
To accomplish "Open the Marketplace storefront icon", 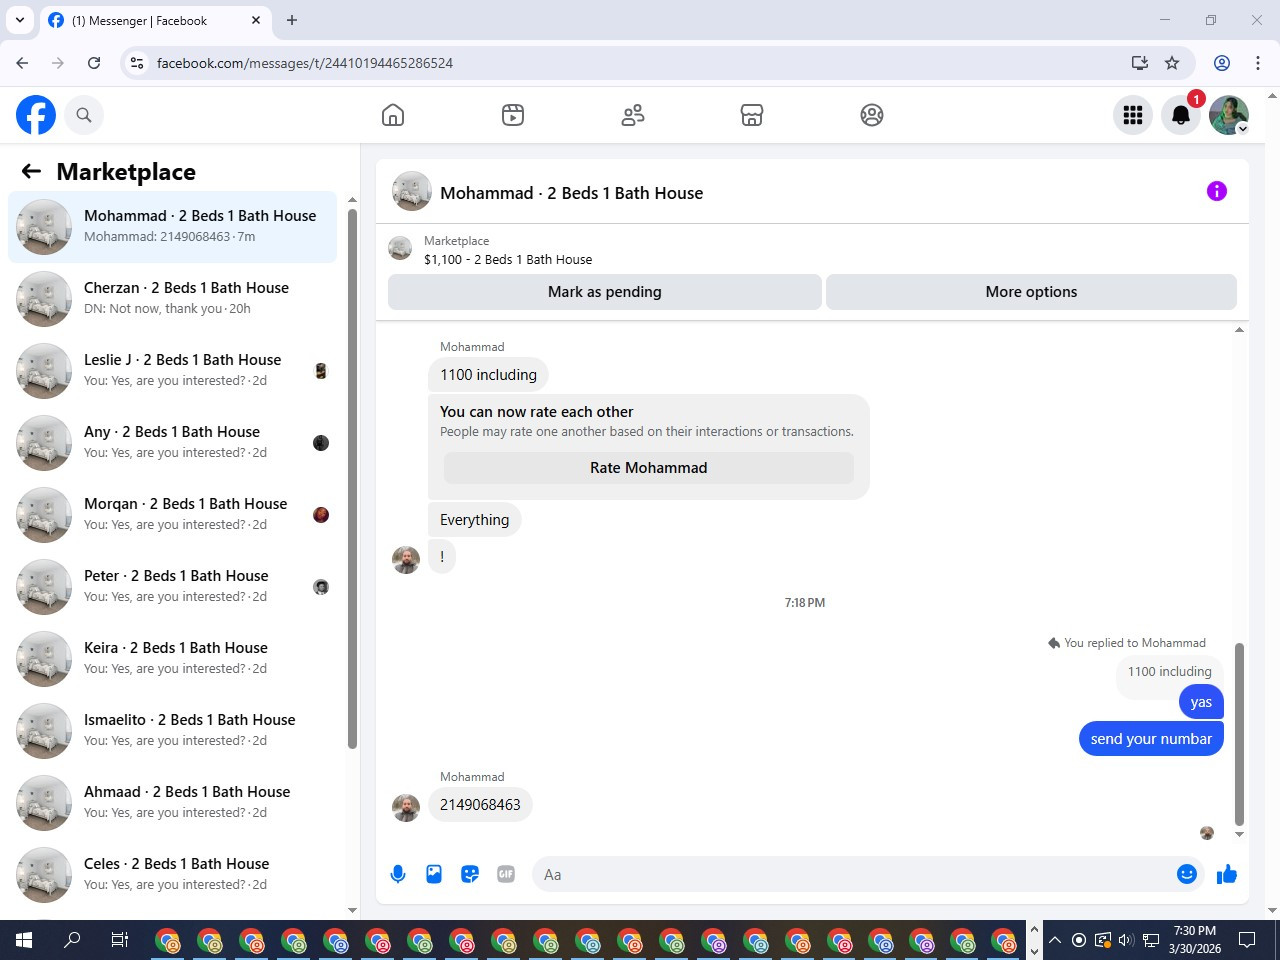I will [752, 115].
